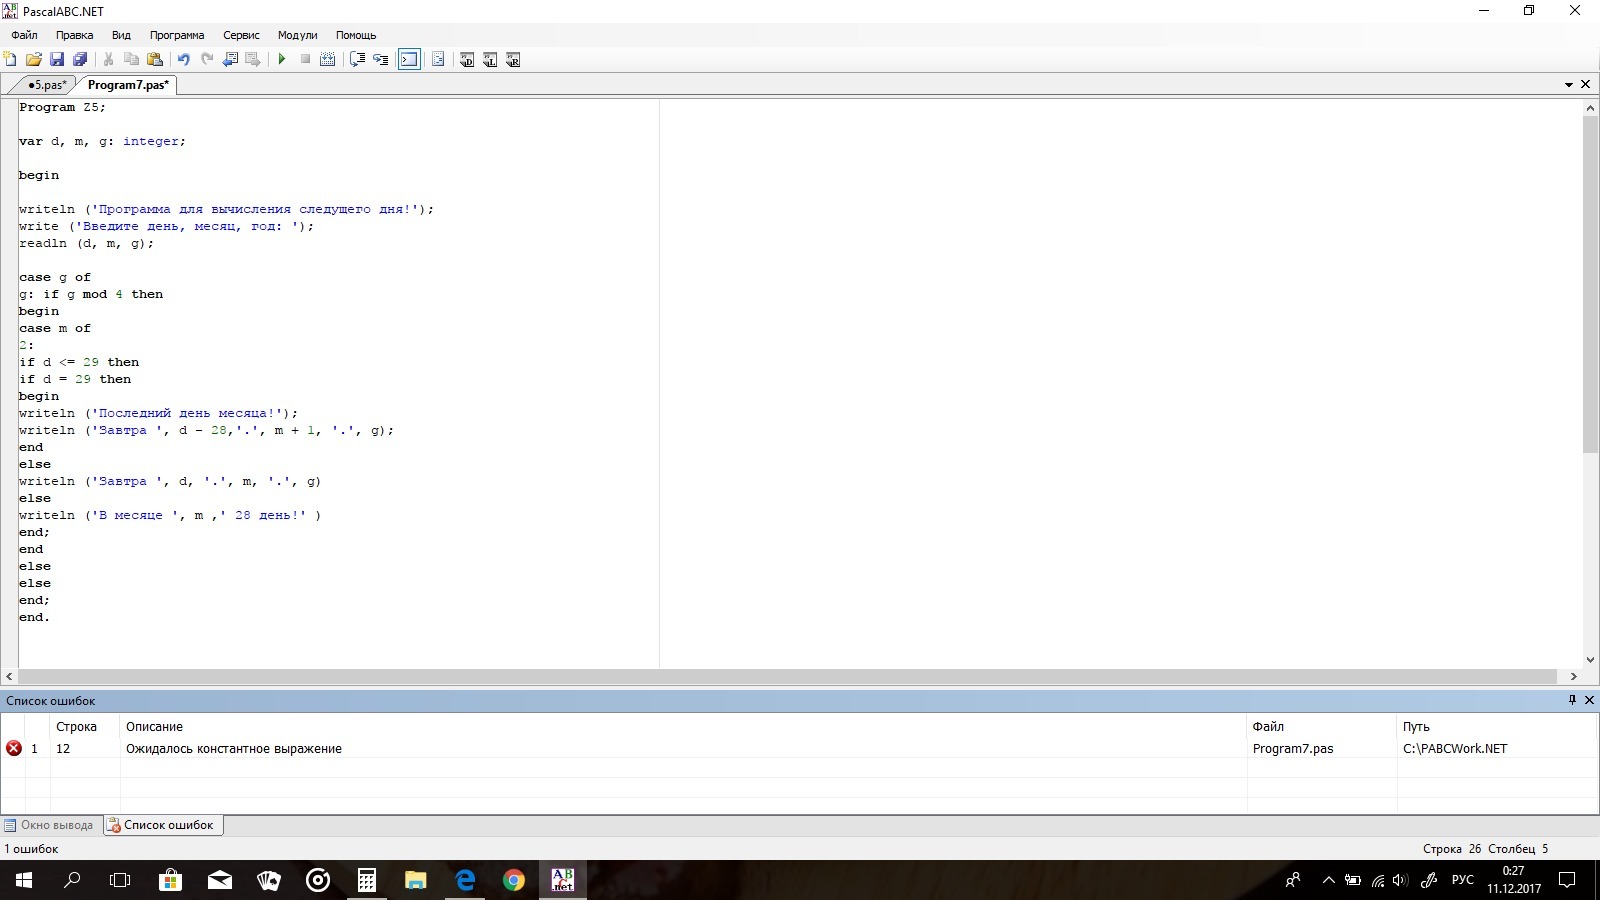Click the green Run program icon

(282, 60)
